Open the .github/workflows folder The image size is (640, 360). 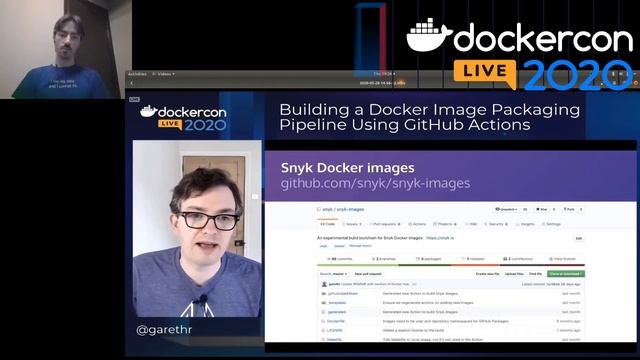(x=343, y=293)
